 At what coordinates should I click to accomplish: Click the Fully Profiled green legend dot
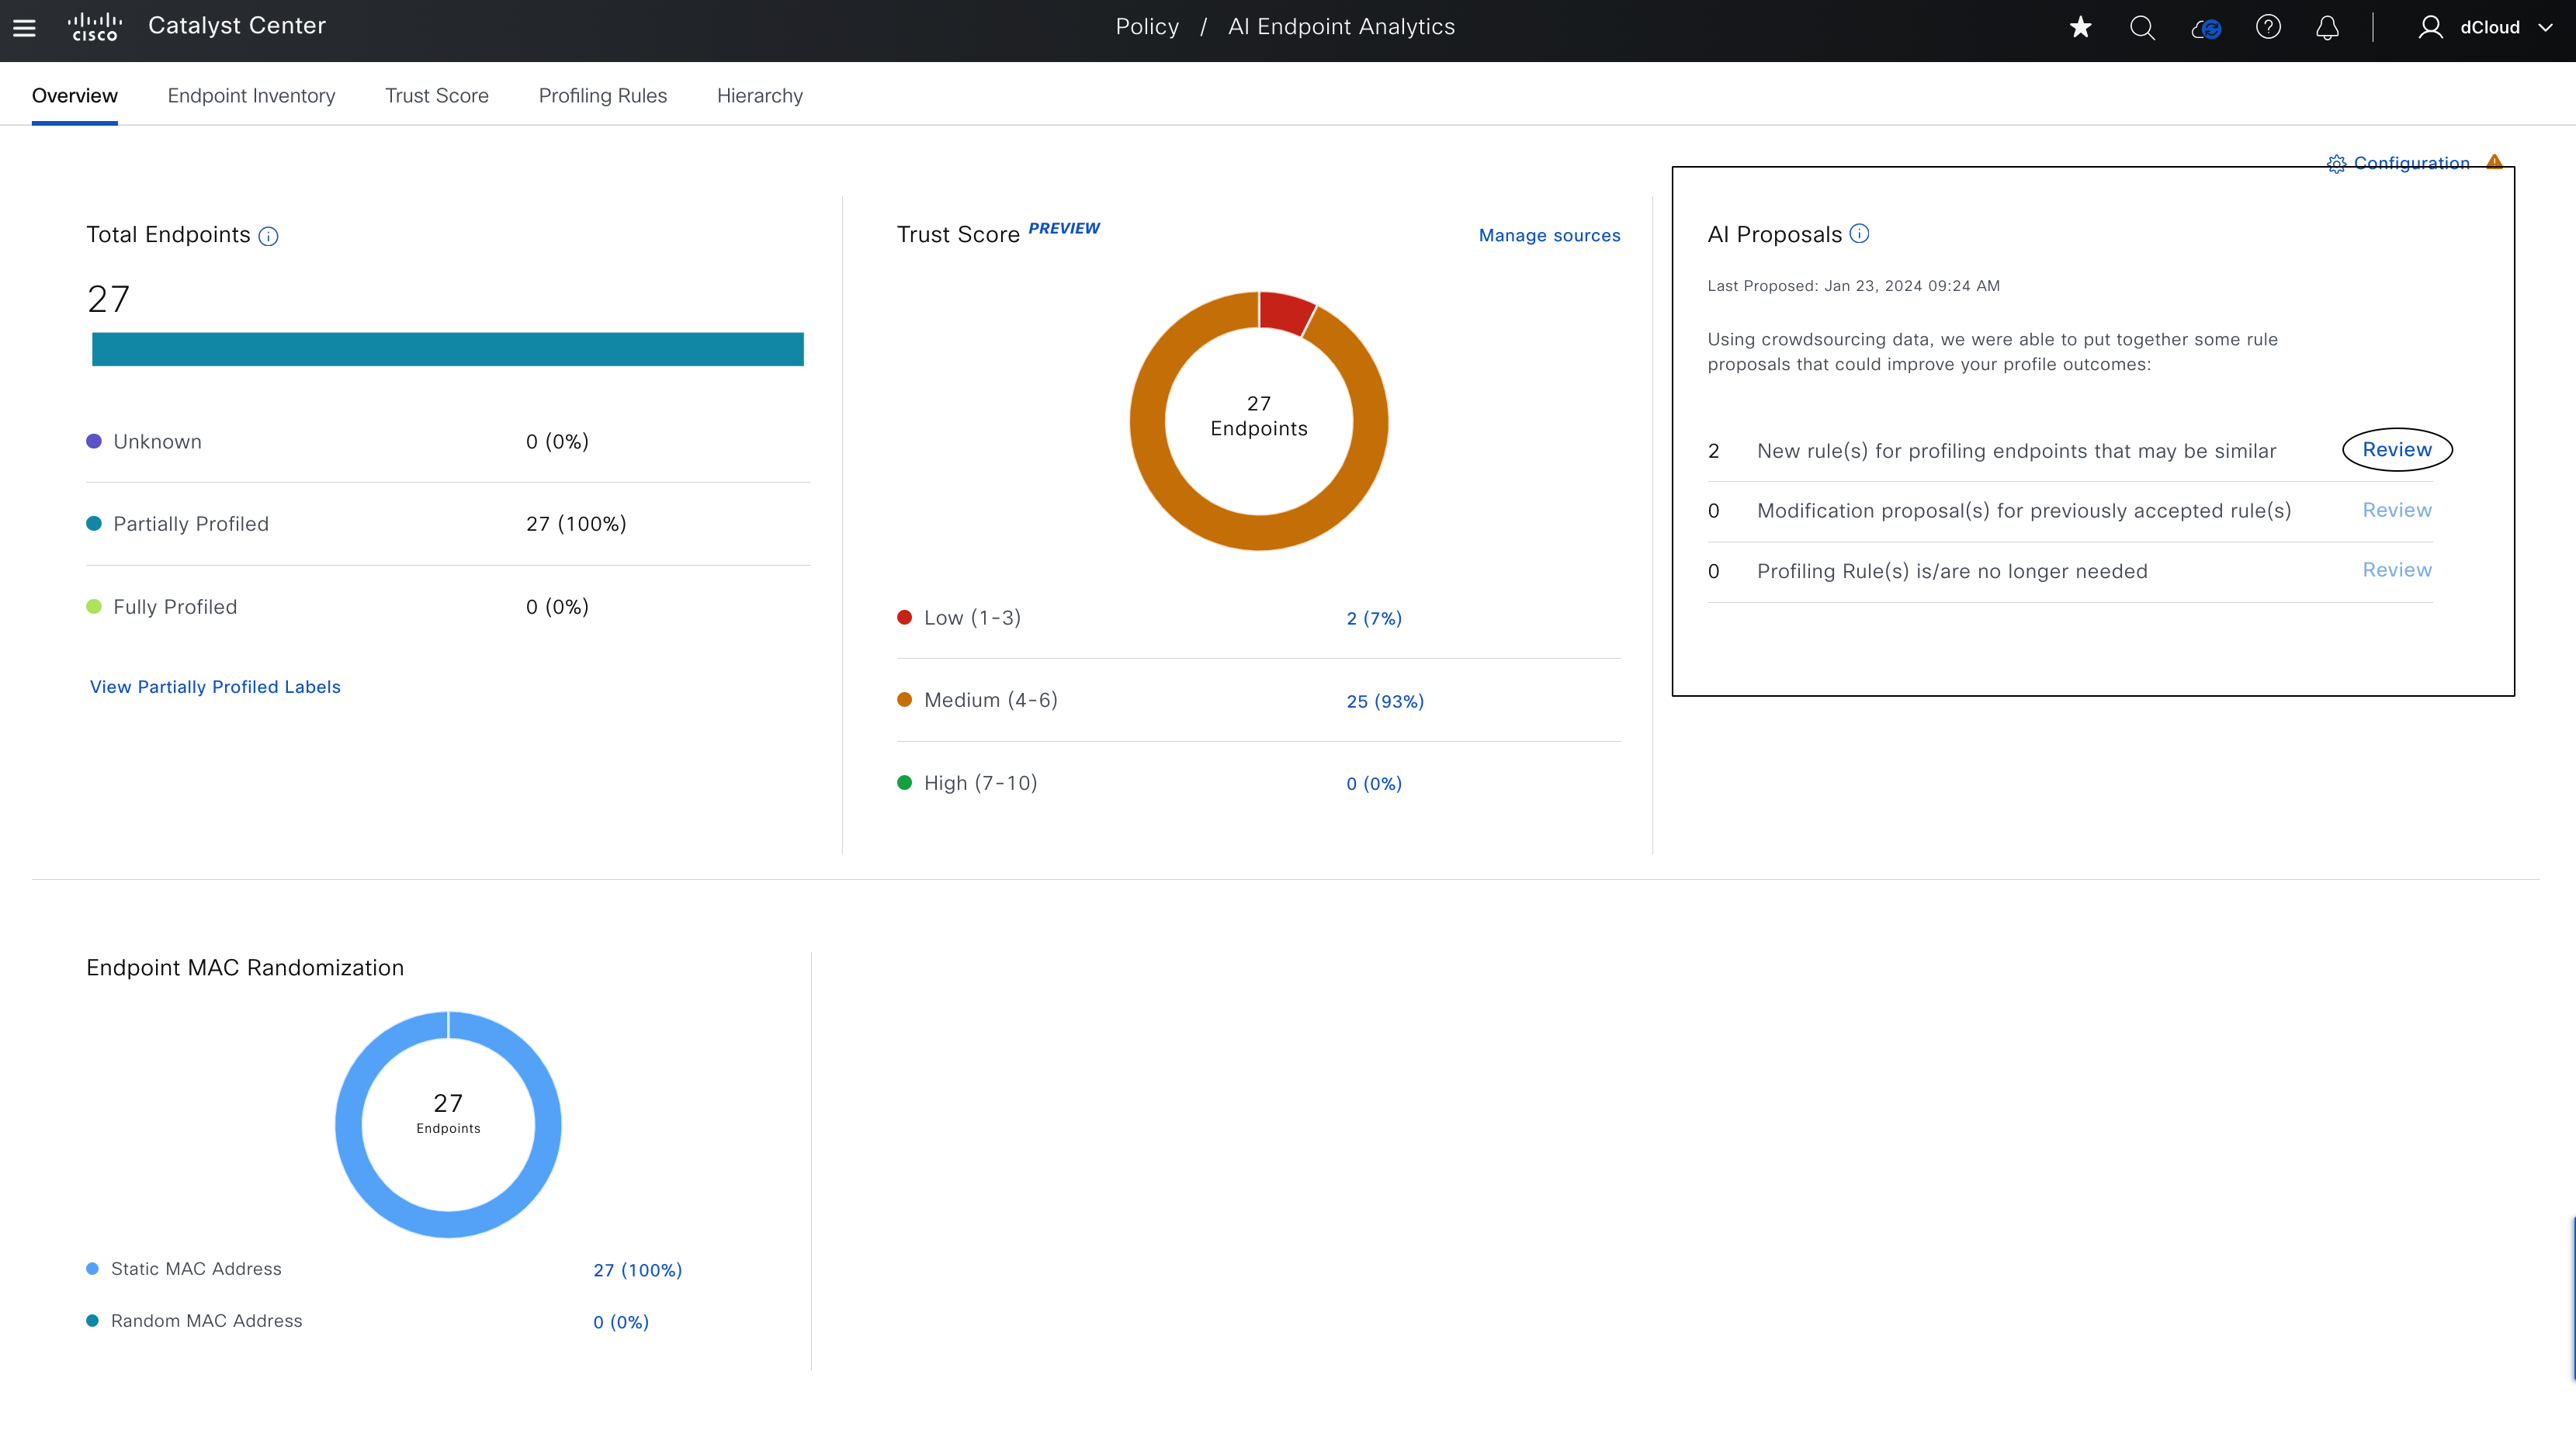click(x=94, y=606)
